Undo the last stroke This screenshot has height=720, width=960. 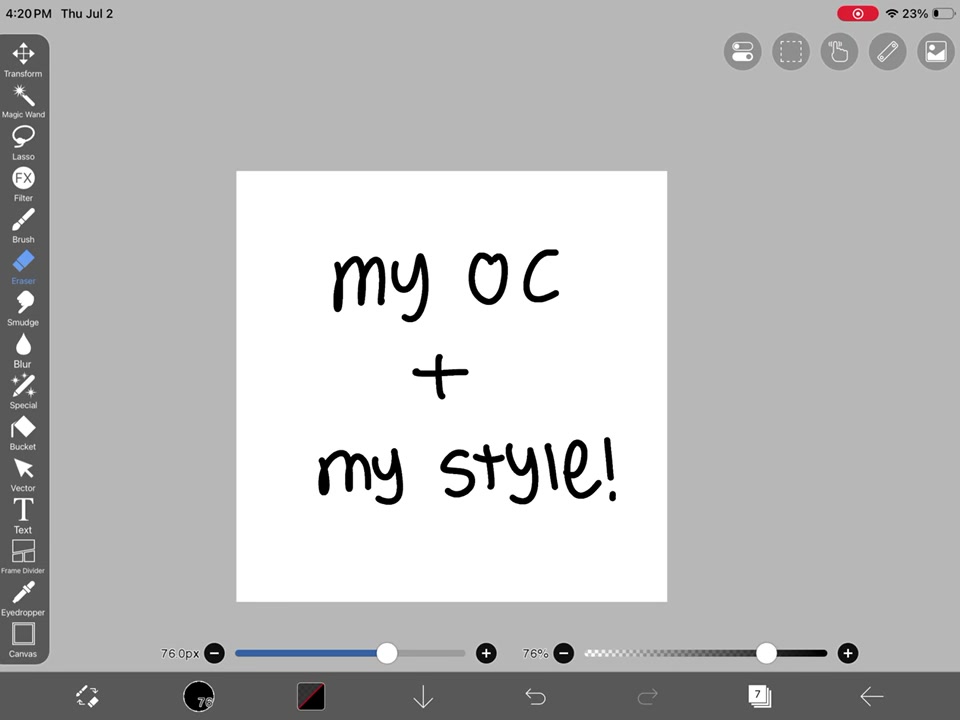pos(535,697)
